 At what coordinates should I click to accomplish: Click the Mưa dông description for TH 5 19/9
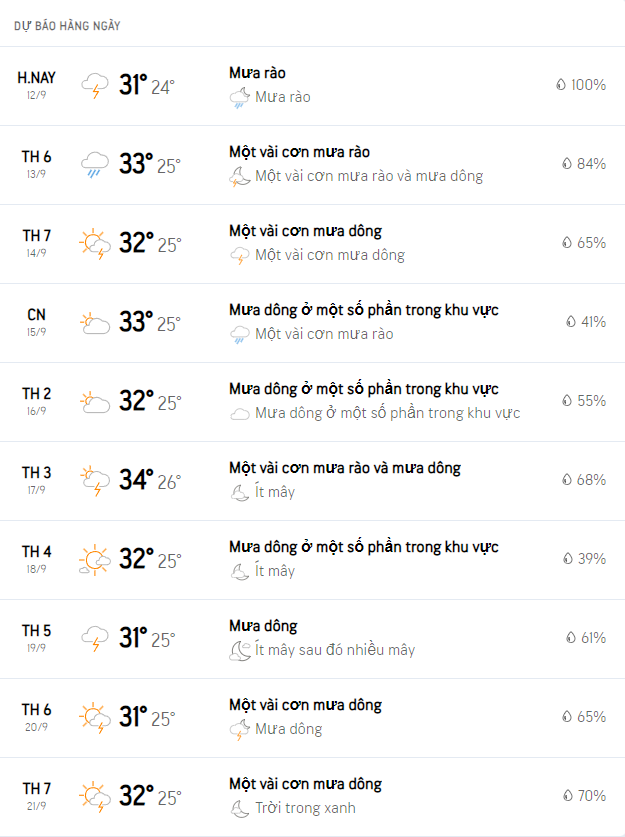(x=263, y=626)
